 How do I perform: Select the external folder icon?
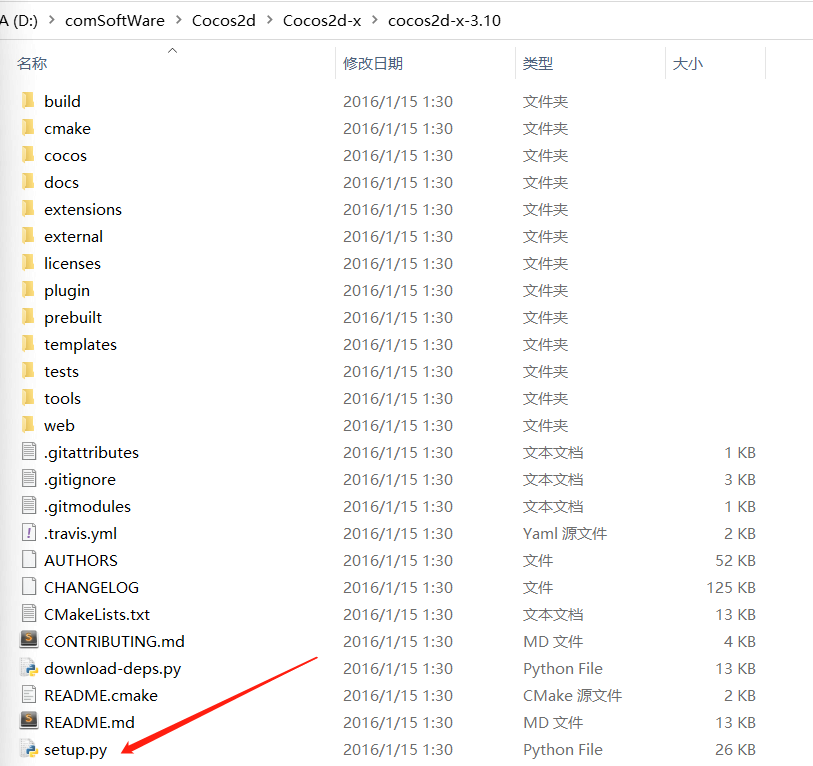(29, 235)
